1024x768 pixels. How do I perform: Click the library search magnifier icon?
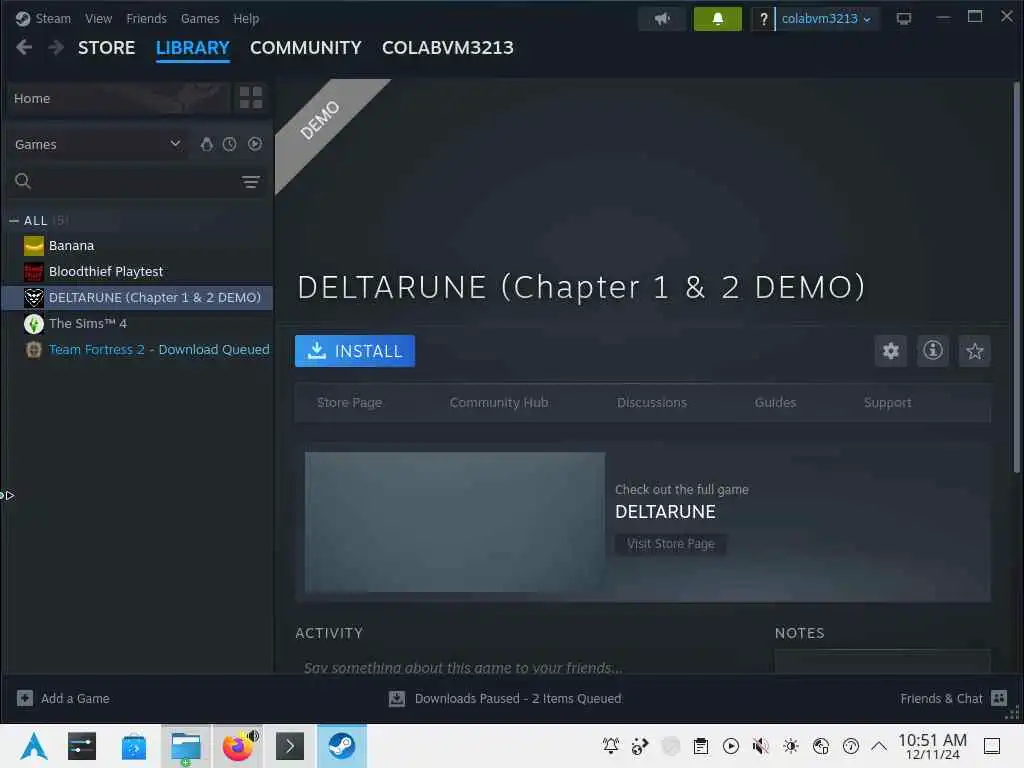23,181
